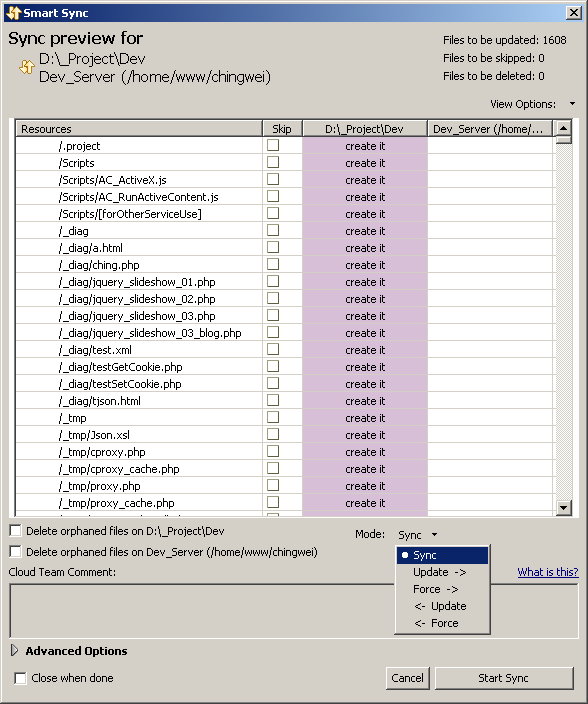
Task: Select /_diag/jquery_slideshow_02.php row
Action: coord(285,299)
